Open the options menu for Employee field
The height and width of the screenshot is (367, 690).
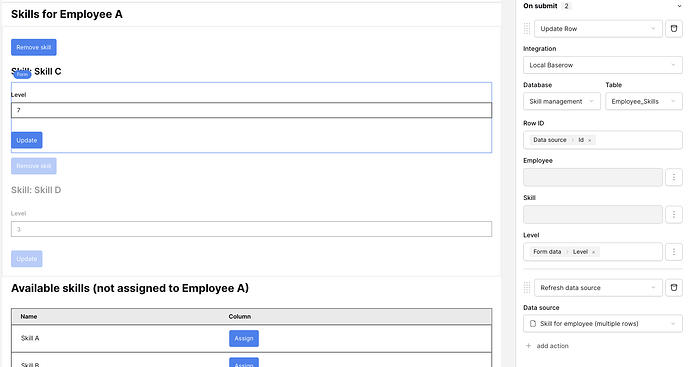674,177
